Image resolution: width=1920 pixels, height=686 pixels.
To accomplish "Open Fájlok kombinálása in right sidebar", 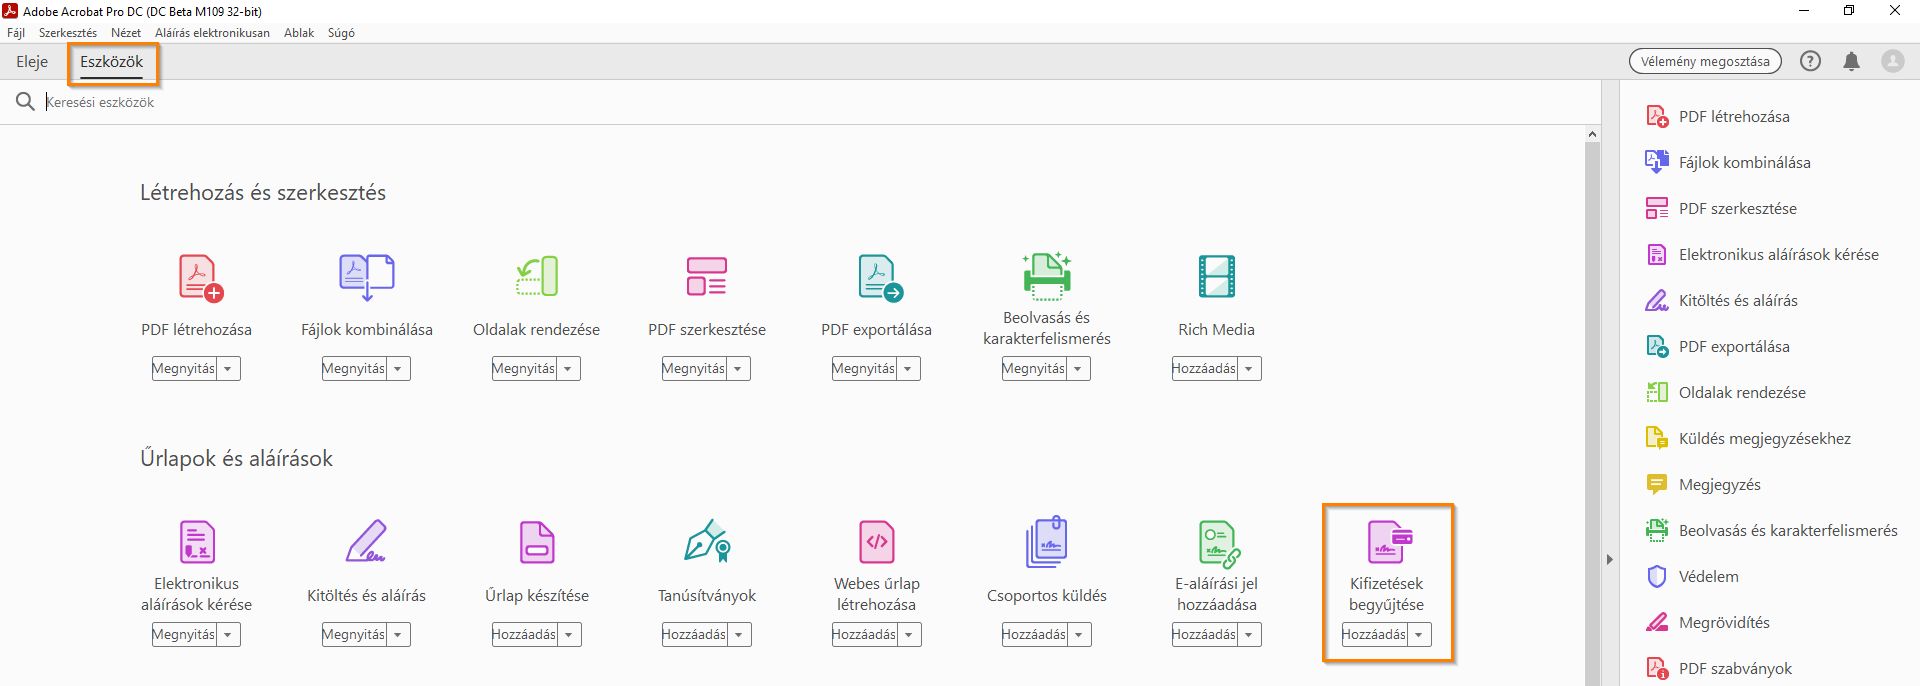I will 1728,163.
